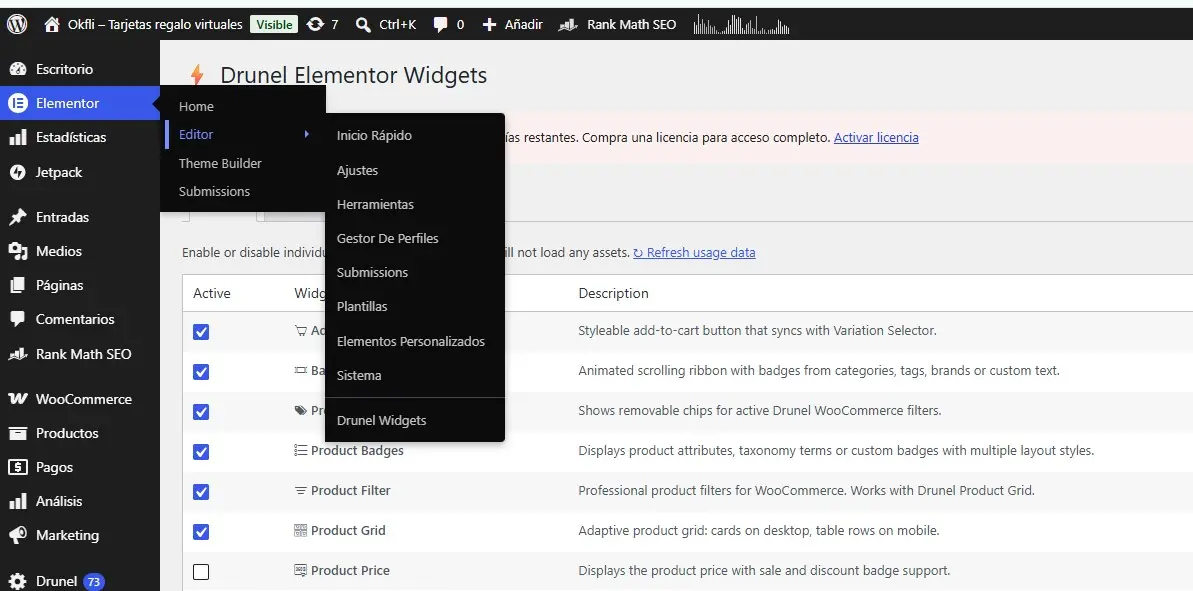Select Drunel Widgets submenu item
The height and width of the screenshot is (591, 1193).
click(381, 421)
